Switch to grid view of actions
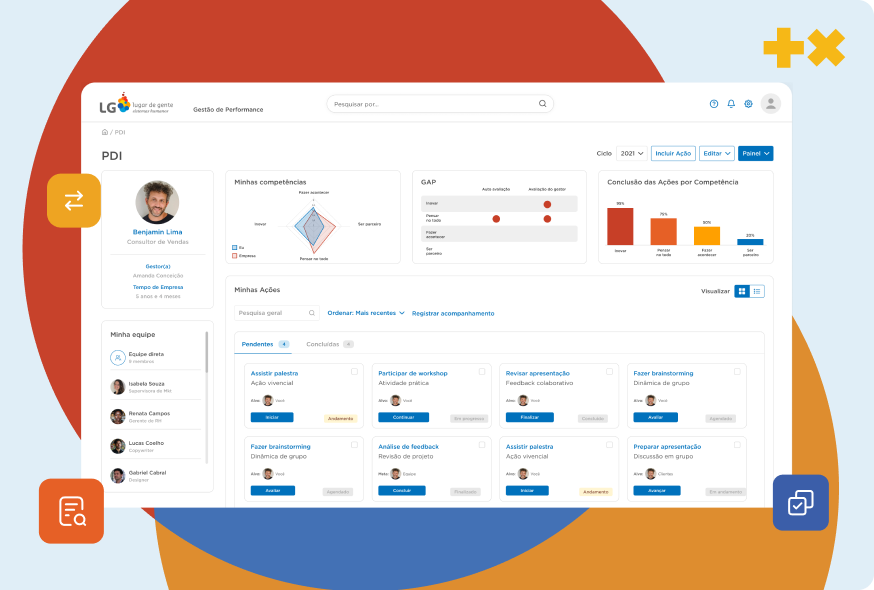The width and height of the screenshot is (874, 590). [x=742, y=291]
